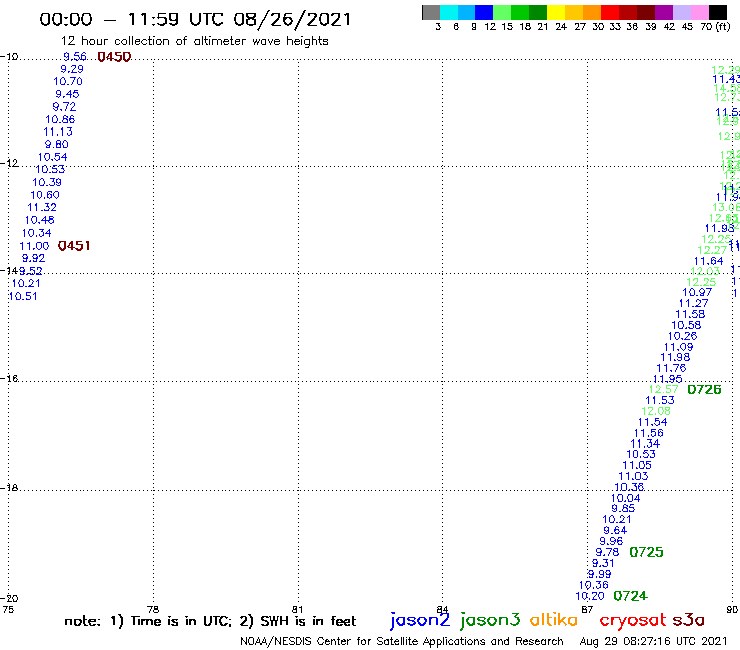Screen dimensions: 740x650
Task: Click the green wave height value '12.27'
Action: pos(712,250)
